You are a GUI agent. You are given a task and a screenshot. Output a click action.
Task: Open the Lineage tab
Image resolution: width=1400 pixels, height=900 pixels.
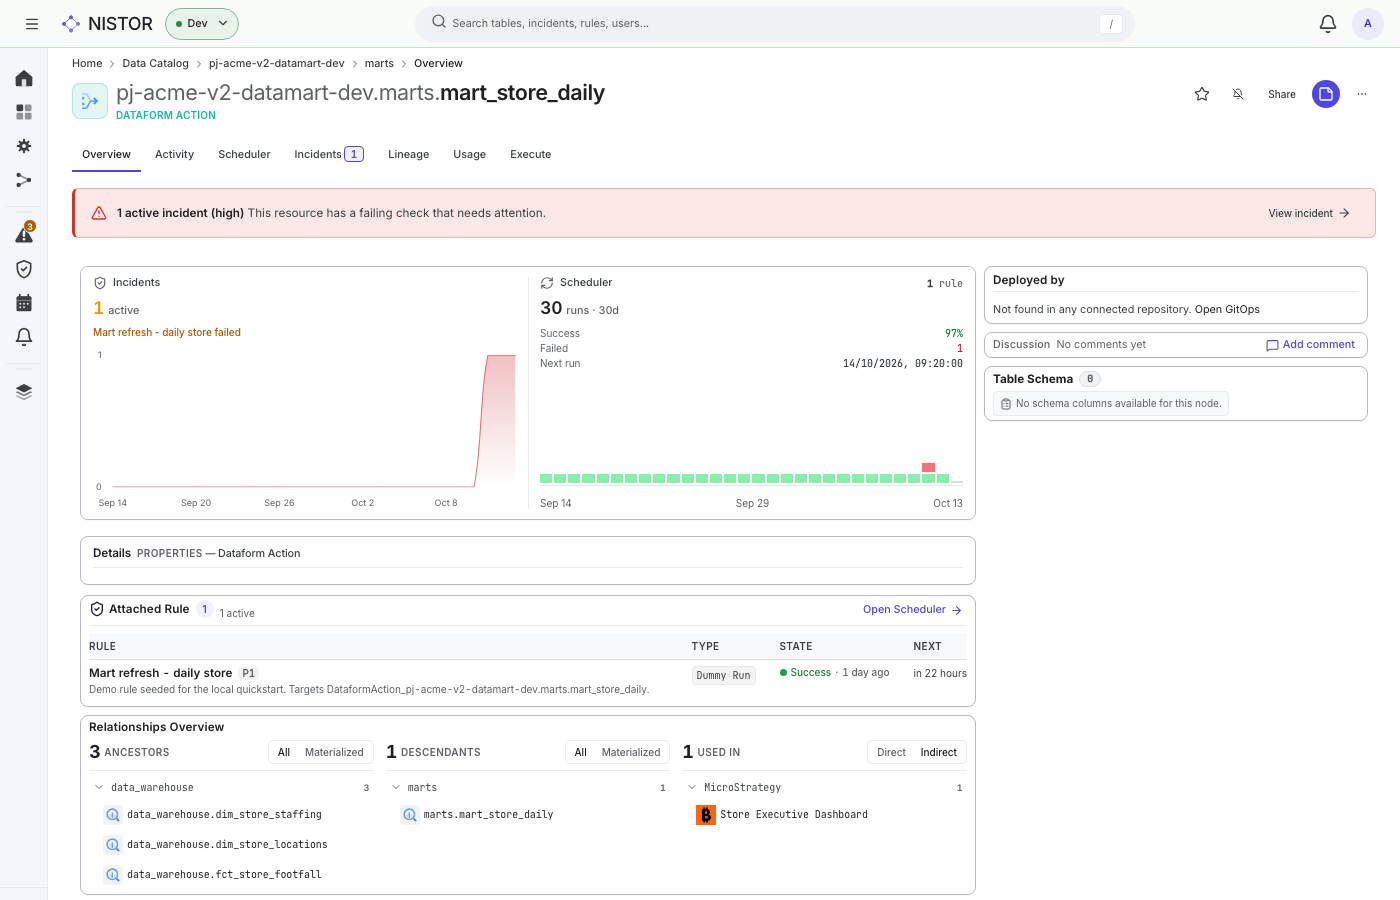[408, 155]
